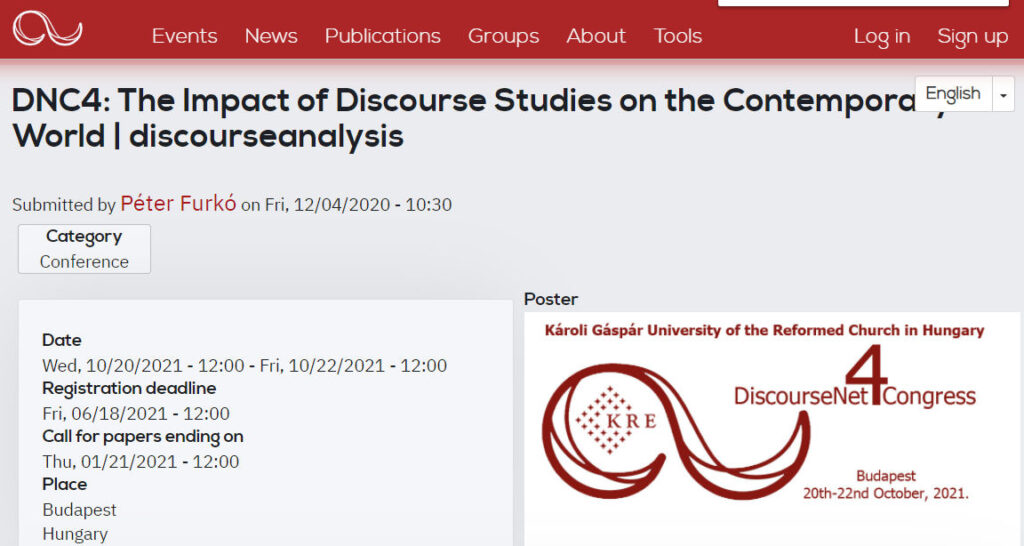
Task: Click the Conference category box
Action: [x=84, y=249]
